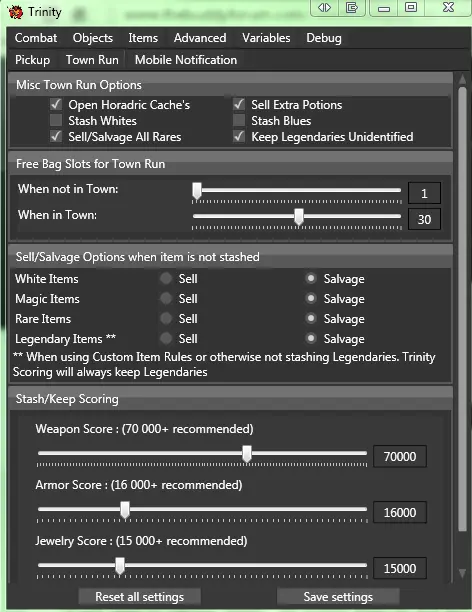Click the Jewelry Score slider handle
The width and height of the screenshot is (472, 612).
click(x=120, y=566)
